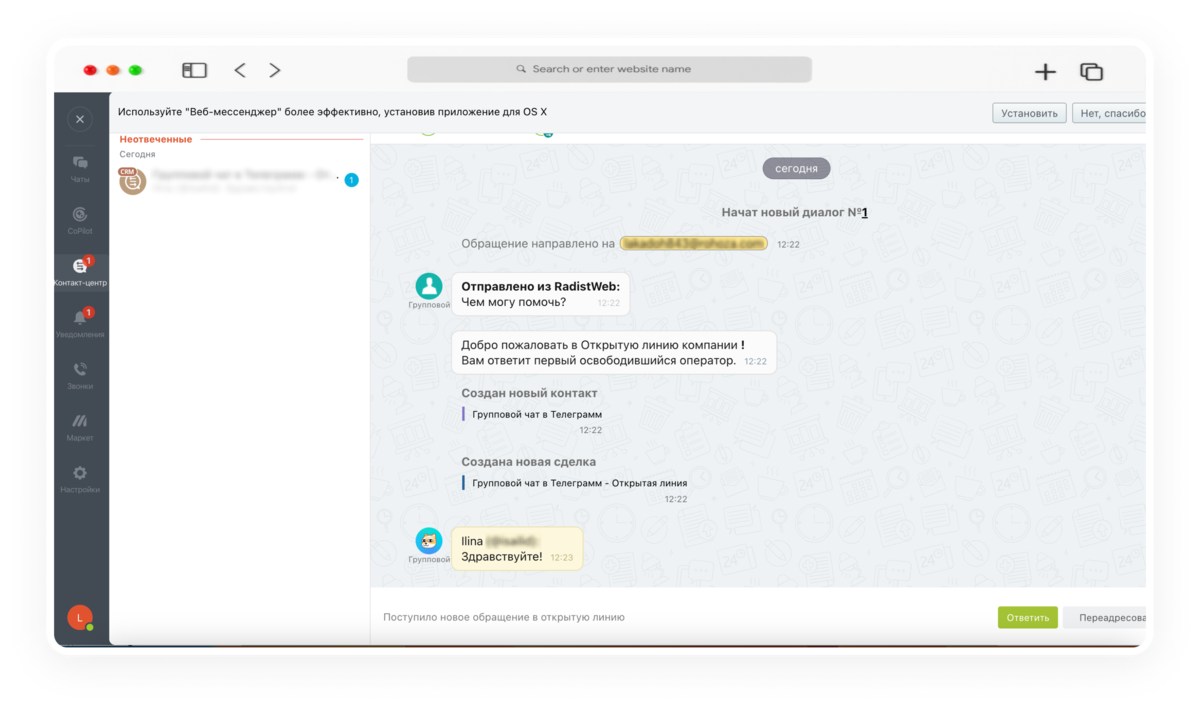Show tab overview icon in browser

click(1091, 71)
